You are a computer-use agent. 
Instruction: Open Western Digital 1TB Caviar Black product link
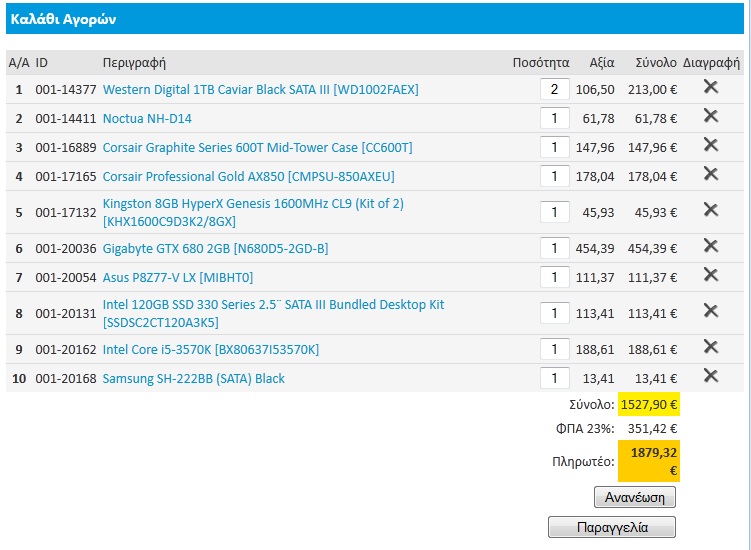tap(261, 90)
